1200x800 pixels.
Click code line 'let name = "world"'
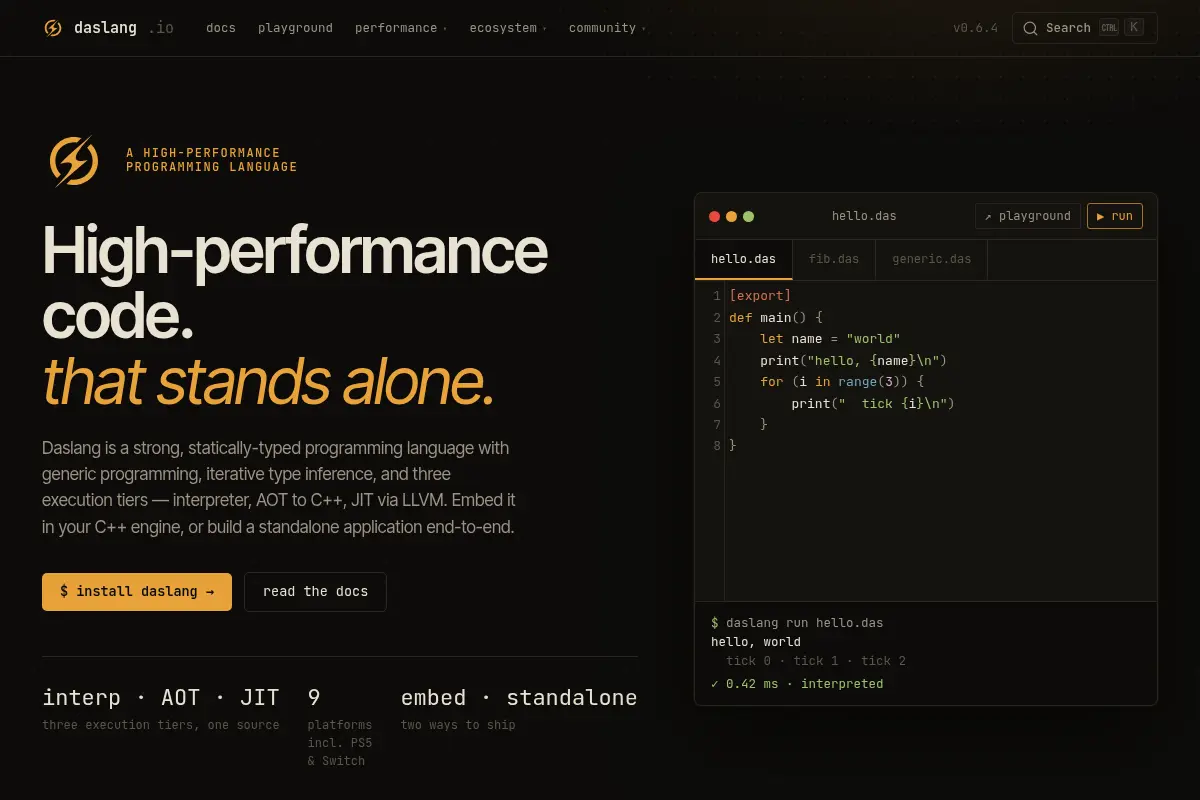(830, 339)
